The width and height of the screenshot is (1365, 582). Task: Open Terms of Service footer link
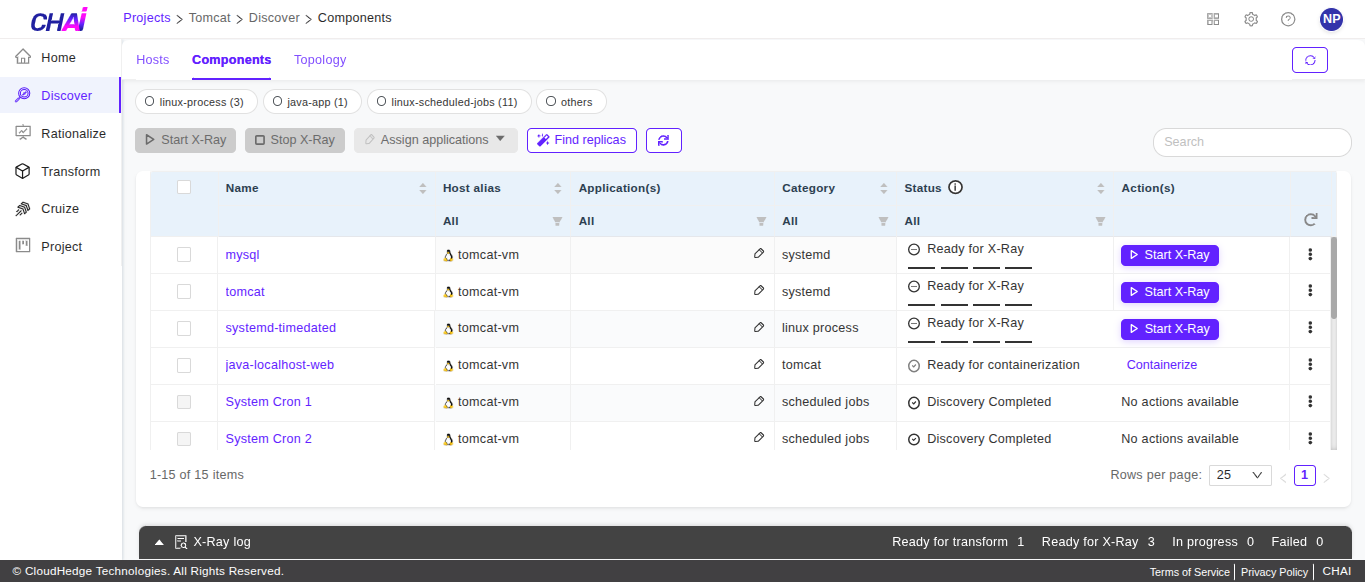[x=1190, y=572]
